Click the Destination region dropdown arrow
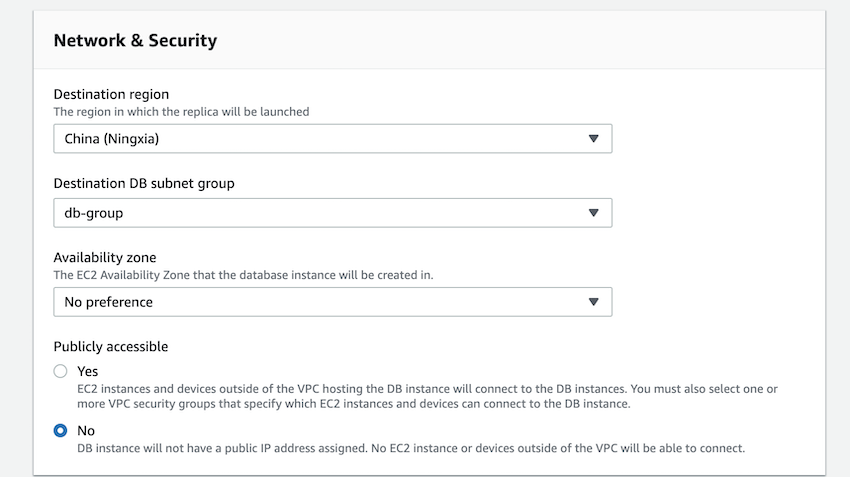The image size is (850, 477). pyautogui.click(x=593, y=139)
